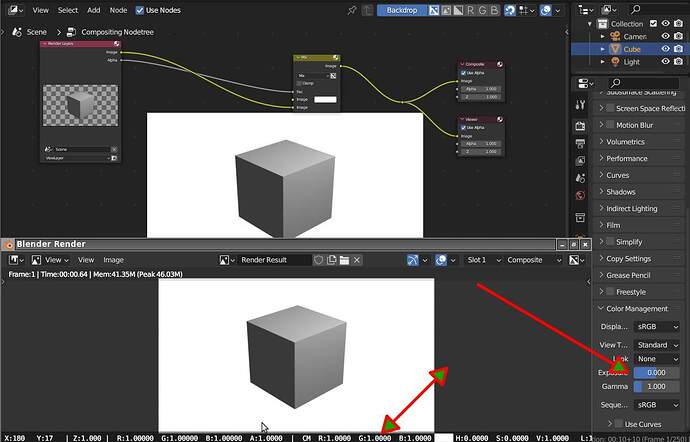Select the Alpha backdrop channel icon
690x442 pixels.
click(x=458, y=10)
